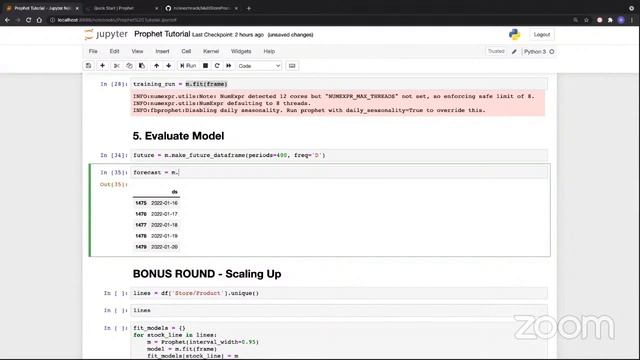Image resolution: width=640 pixels, height=360 pixels.
Task: Click the Jupyter logo
Action: [106, 34]
